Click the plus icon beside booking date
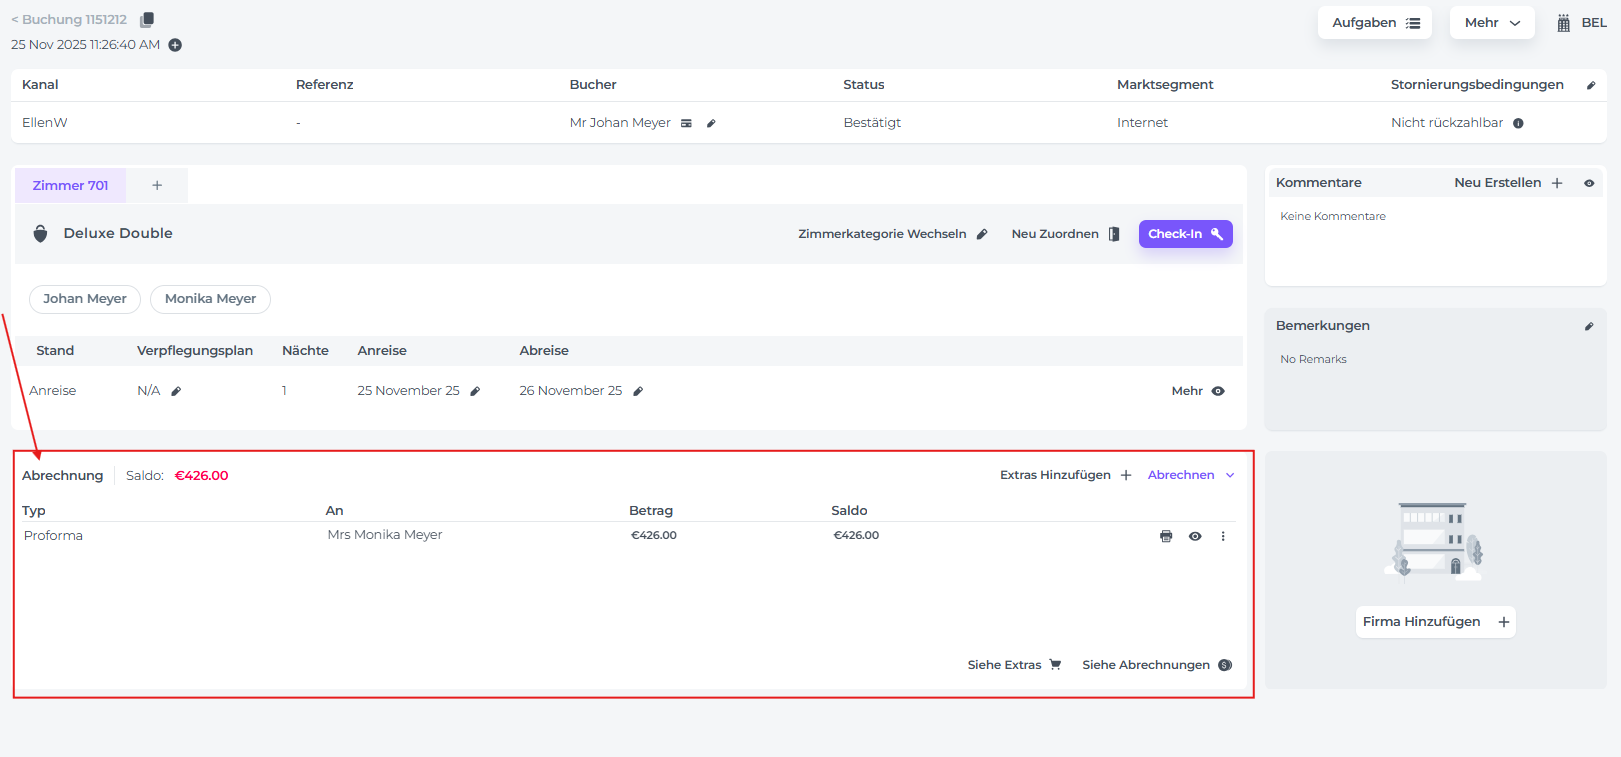 point(175,45)
